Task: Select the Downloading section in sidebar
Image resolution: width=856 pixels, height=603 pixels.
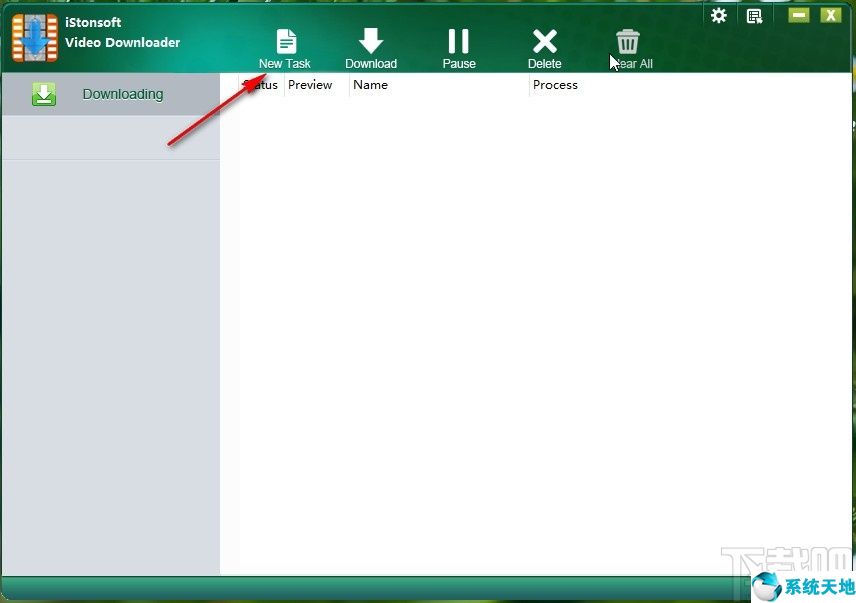Action: 121,93
